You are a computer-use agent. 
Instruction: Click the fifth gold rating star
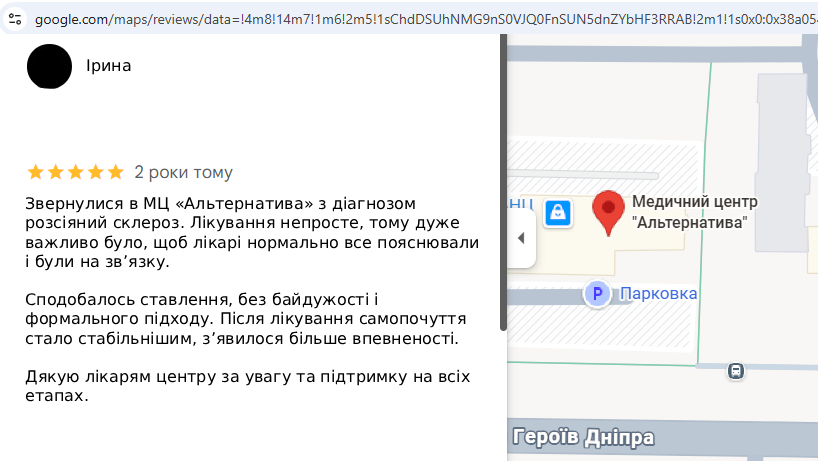(x=115, y=172)
